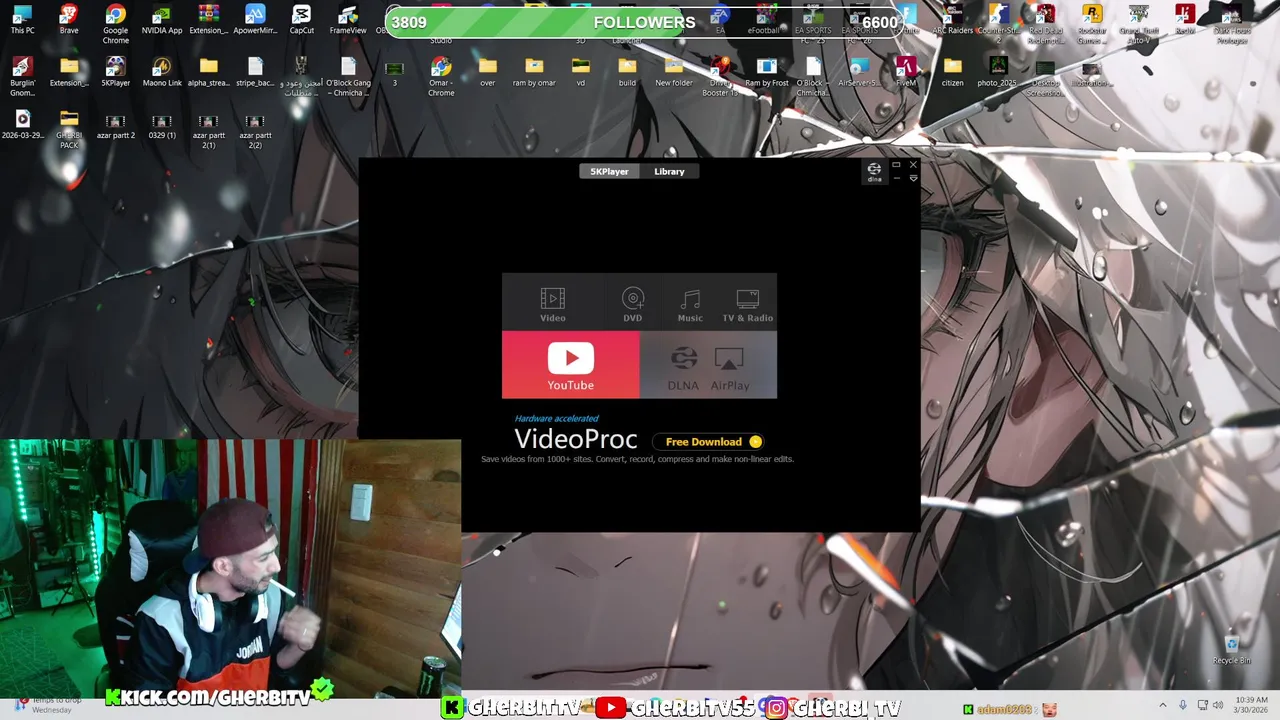Open ARC Raiders shortcut
This screenshot has height=720, width=1280.
pyautogui.click(x=952, y=20)
